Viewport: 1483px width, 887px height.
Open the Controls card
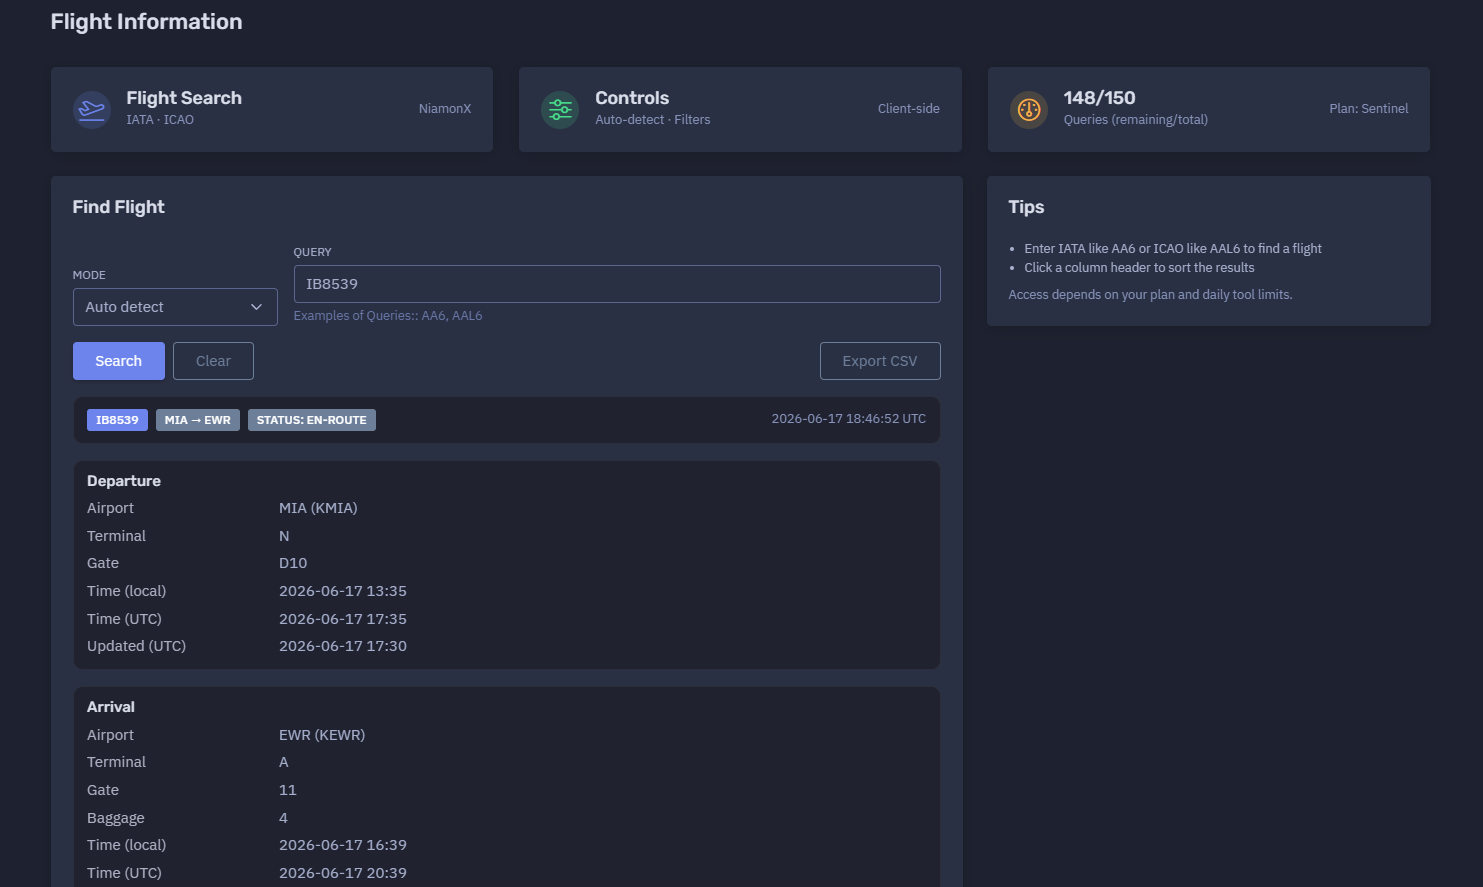(x=740, y=109)
